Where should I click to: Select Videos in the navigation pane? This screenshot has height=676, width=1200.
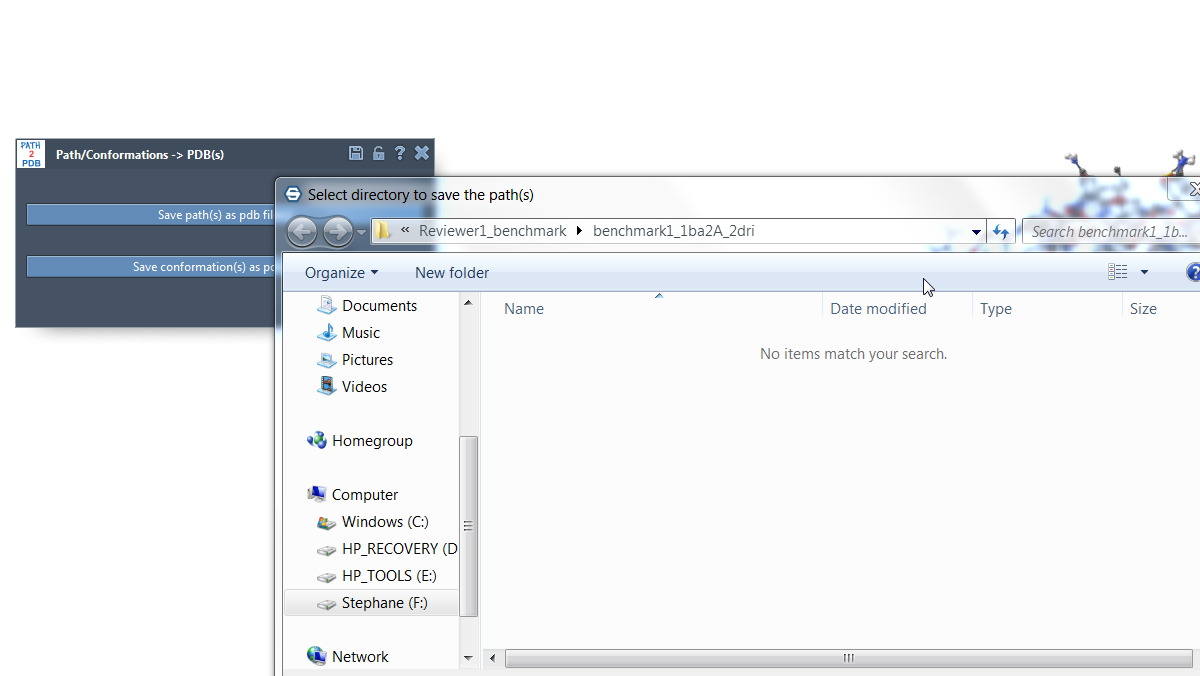pos(352,387)
